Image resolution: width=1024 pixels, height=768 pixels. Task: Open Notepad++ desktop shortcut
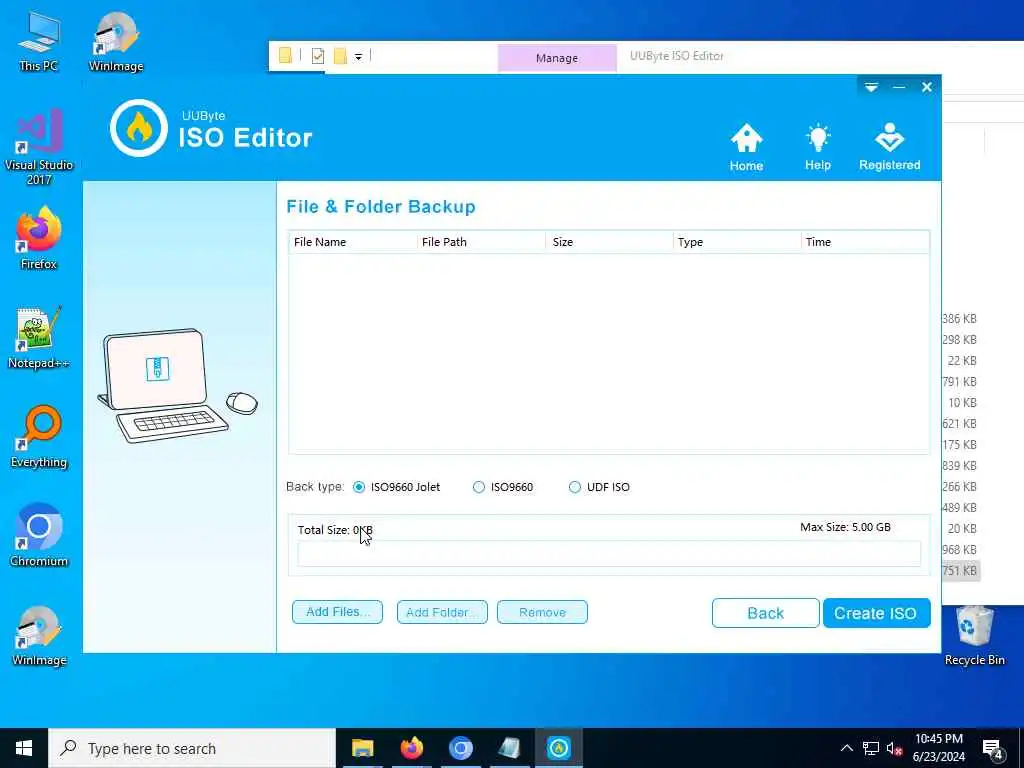click(39, 338)
